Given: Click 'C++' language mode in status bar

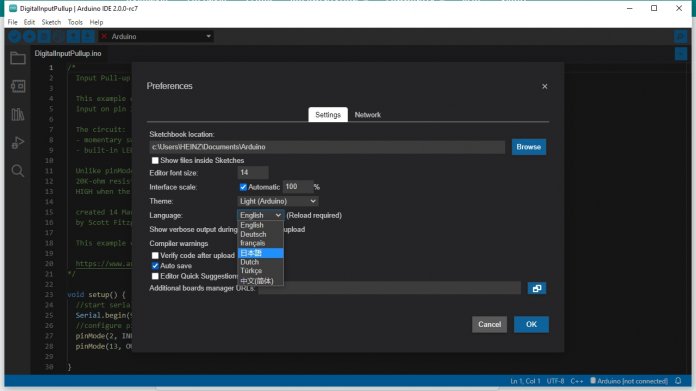Looking at the screenshot, I should 577,381.
